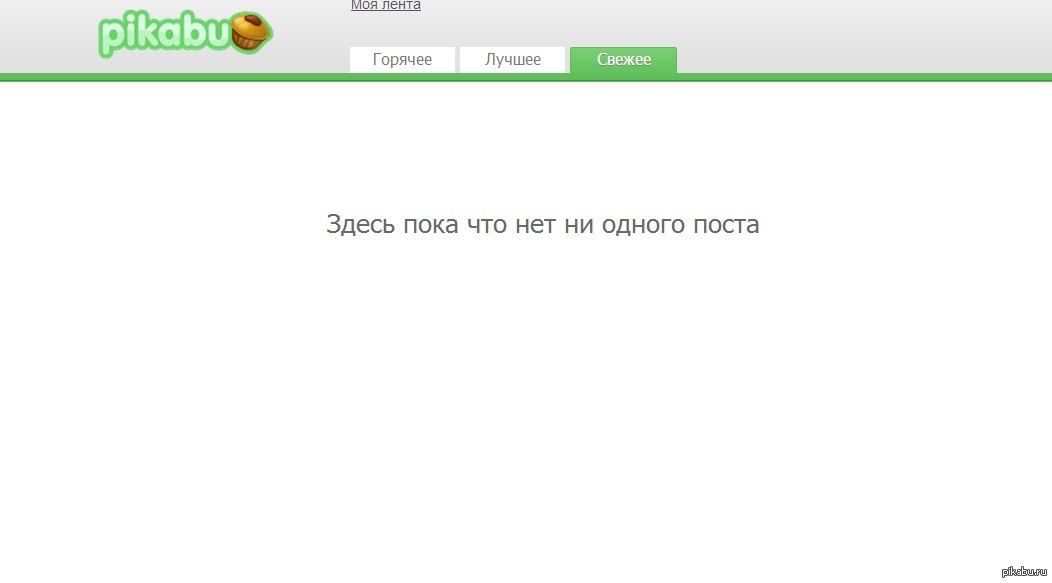Click the word "пока" in the message
1052x583 pixels.
[x=431, y=225]
